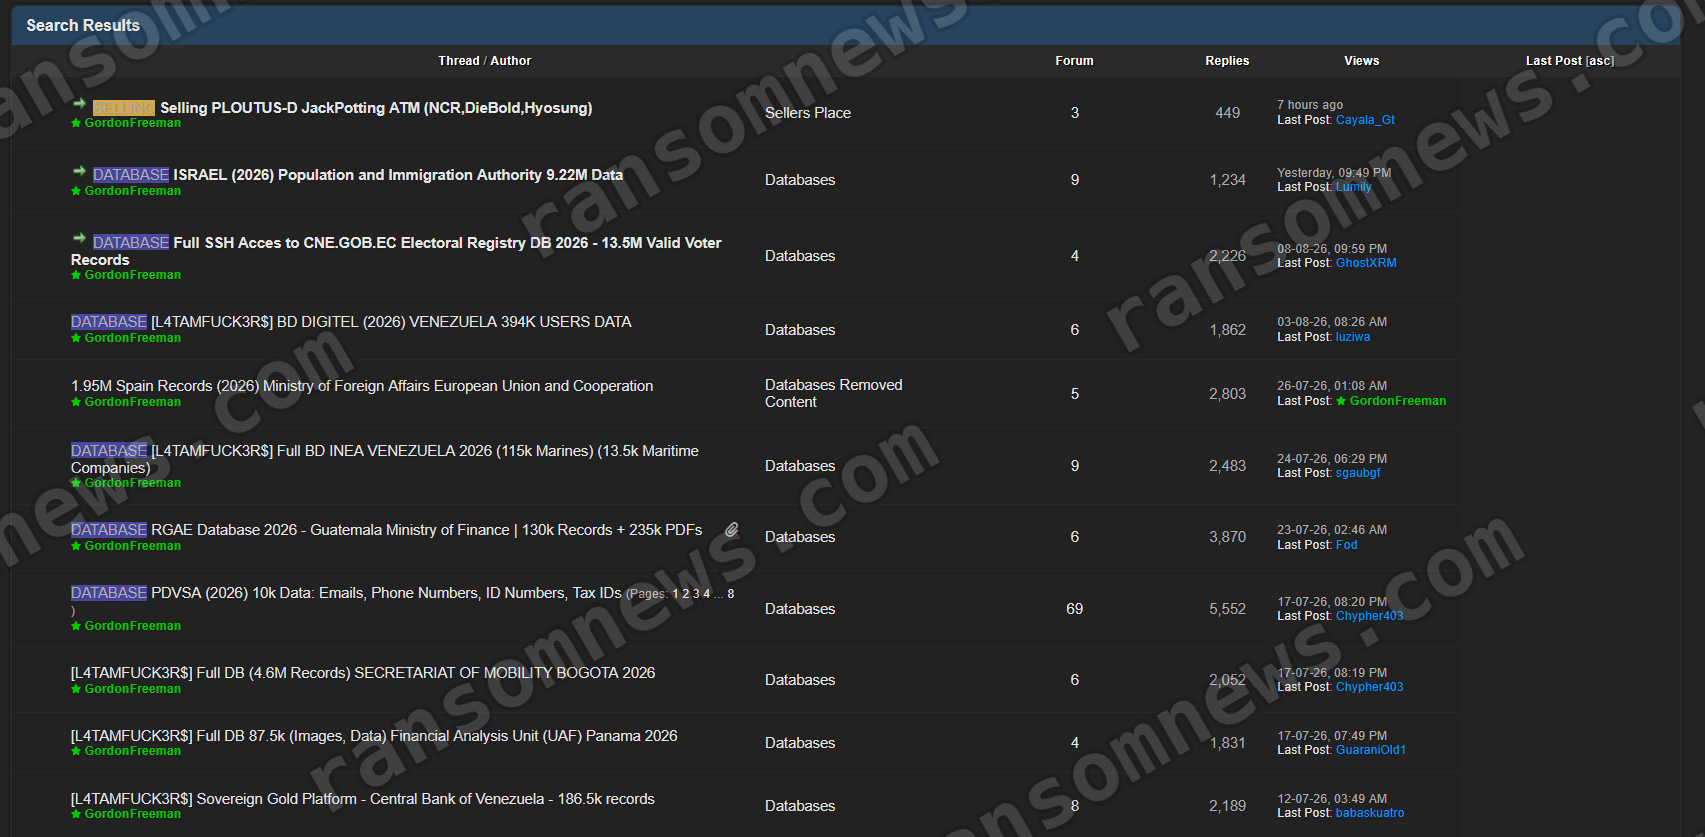Open the ISRAEL (2026) Population and Immigration thread
Viewport: 1705px width, 837px height.
click(398, 175)
